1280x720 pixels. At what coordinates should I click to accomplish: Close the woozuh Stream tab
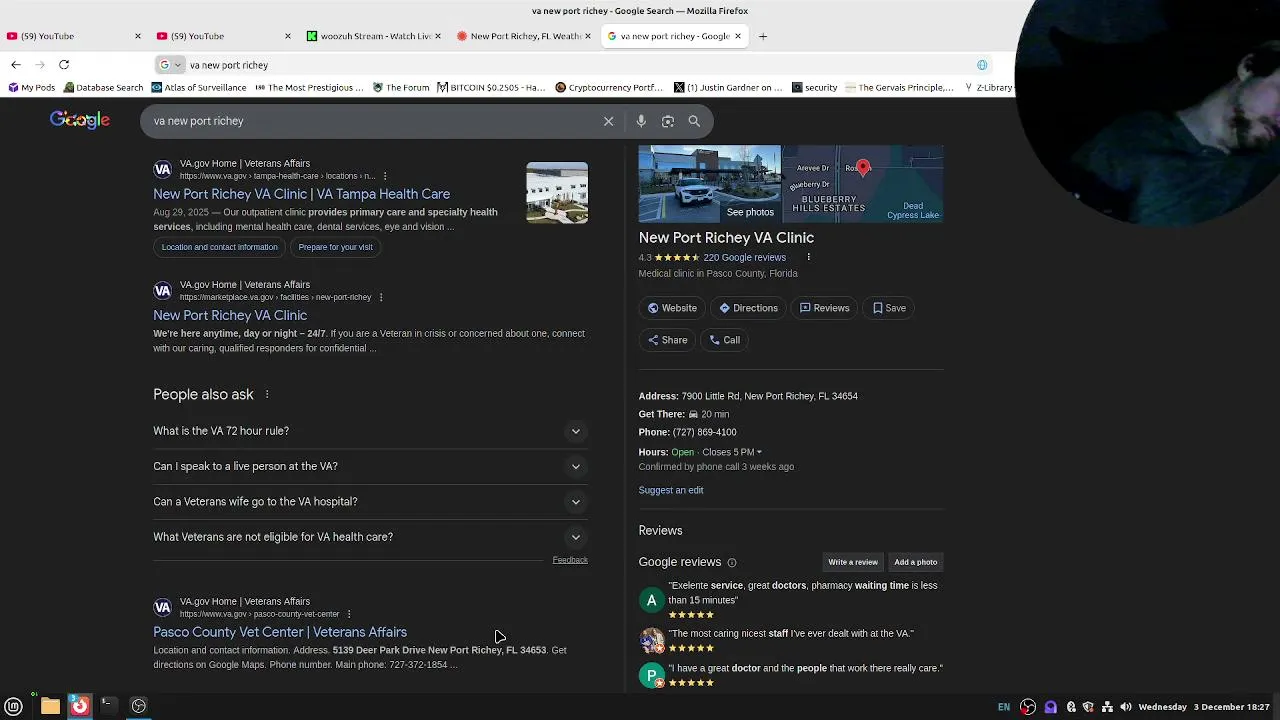click(x=438, y=36)
